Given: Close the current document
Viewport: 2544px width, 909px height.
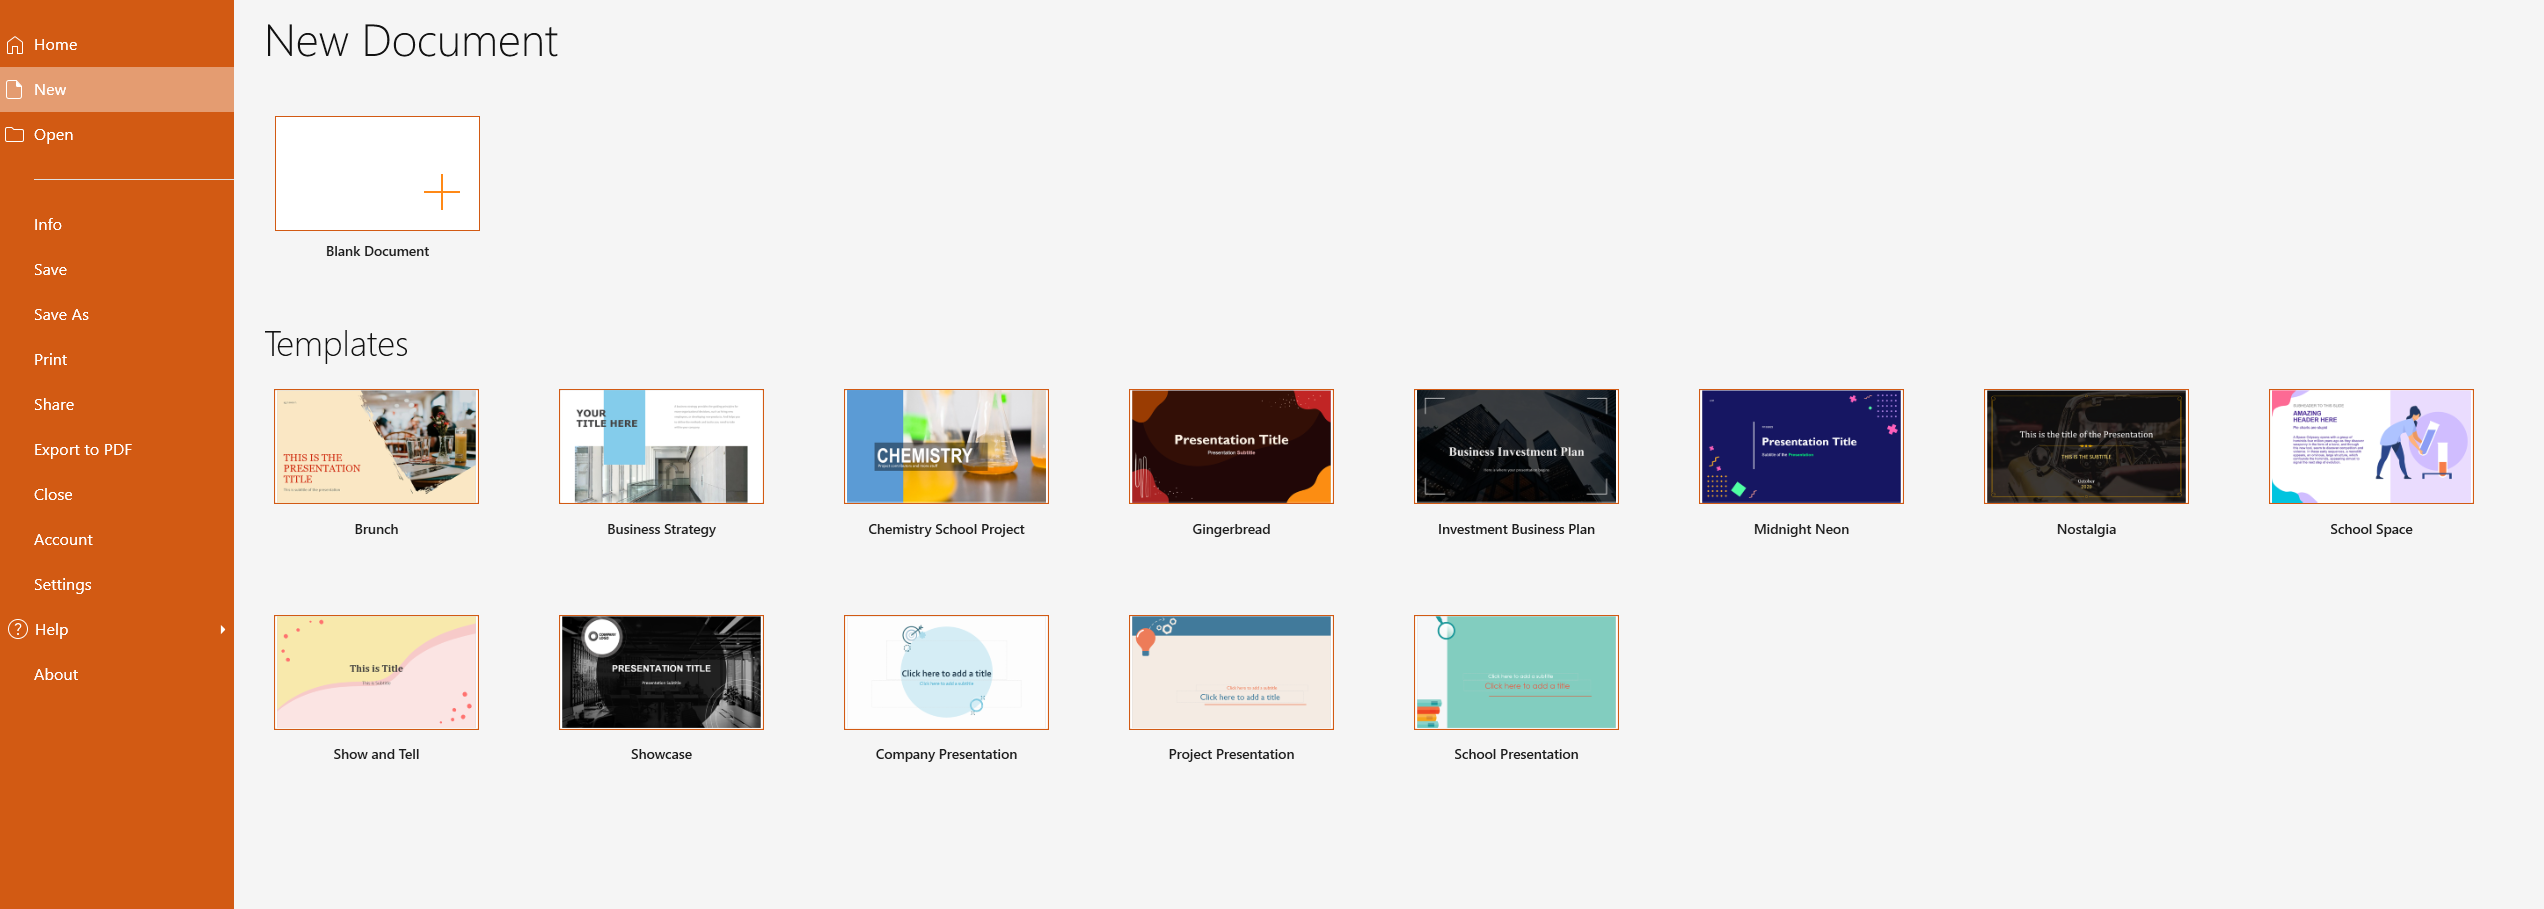Looking at the screenshot, I should [52, 494].
